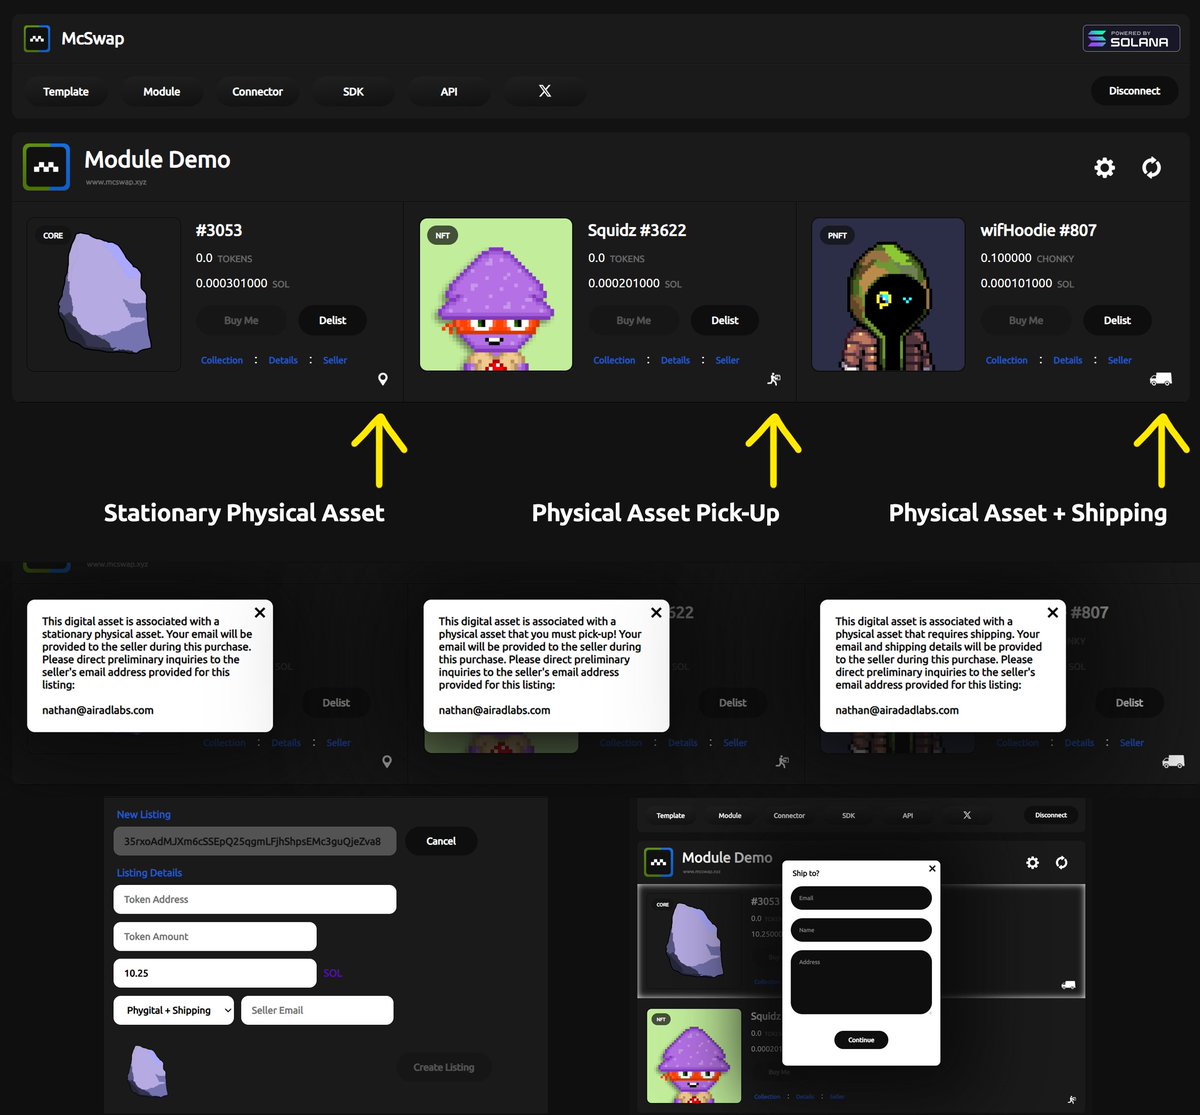Click Disconnect in the small nav above Ship to?
The height and width of the screenshot is (1115, 1200).
click(1051, 815)
